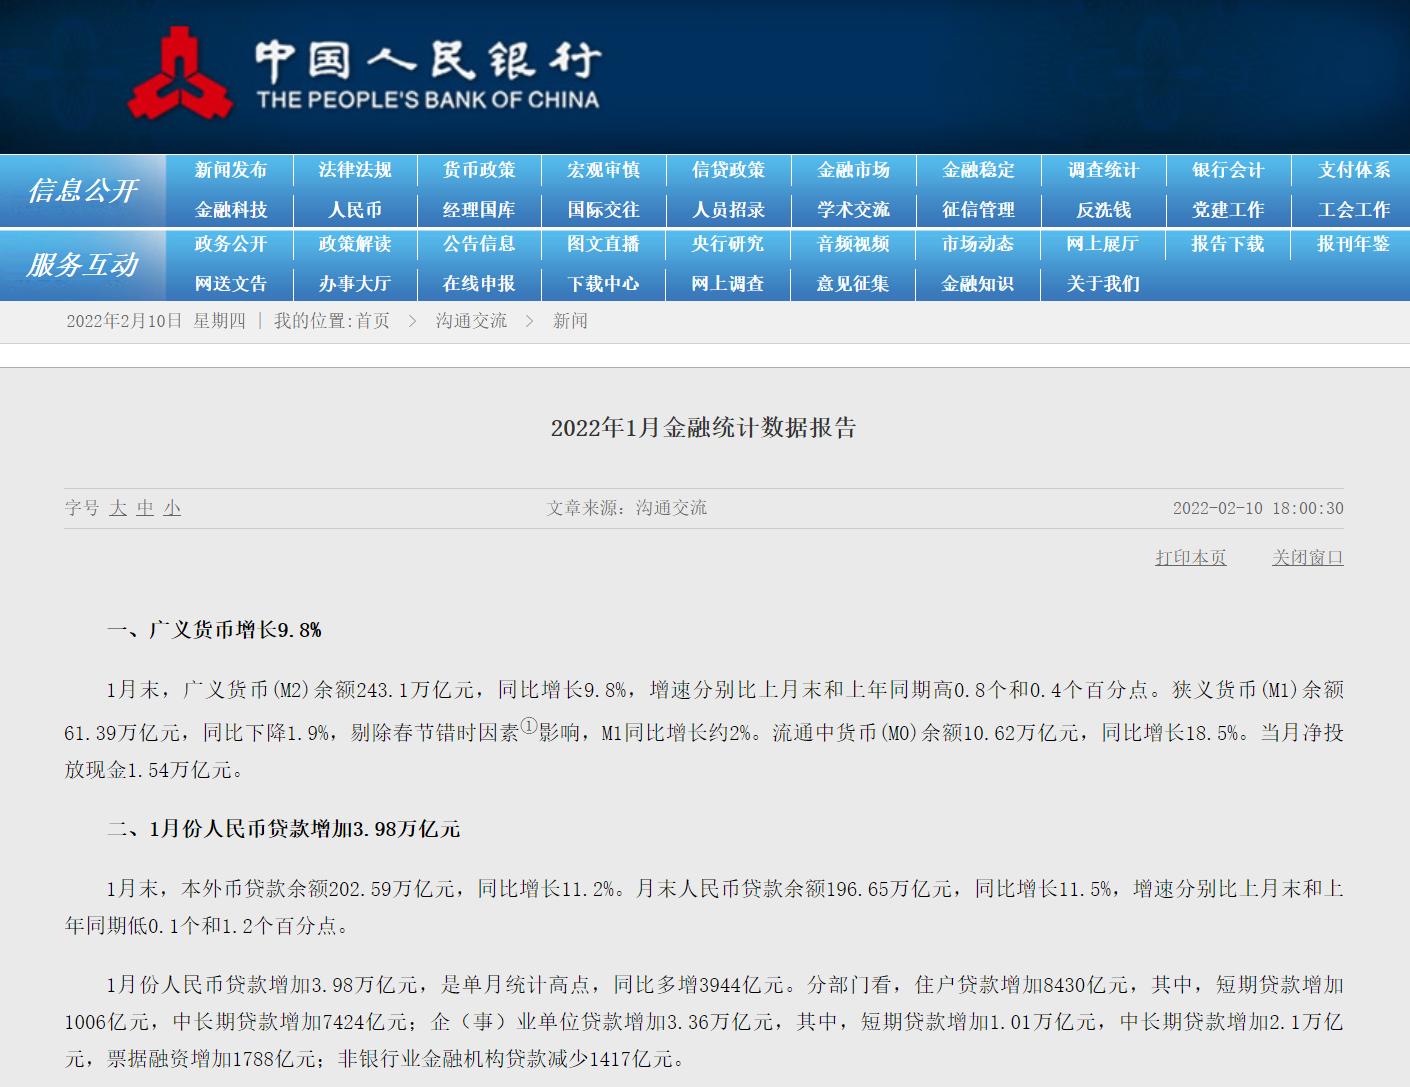Image resolution: width=1410 pixels, height=1087 pixels.
Task: Select 宏观审慎 in the navigation bar
Action: tap(604, 170)
